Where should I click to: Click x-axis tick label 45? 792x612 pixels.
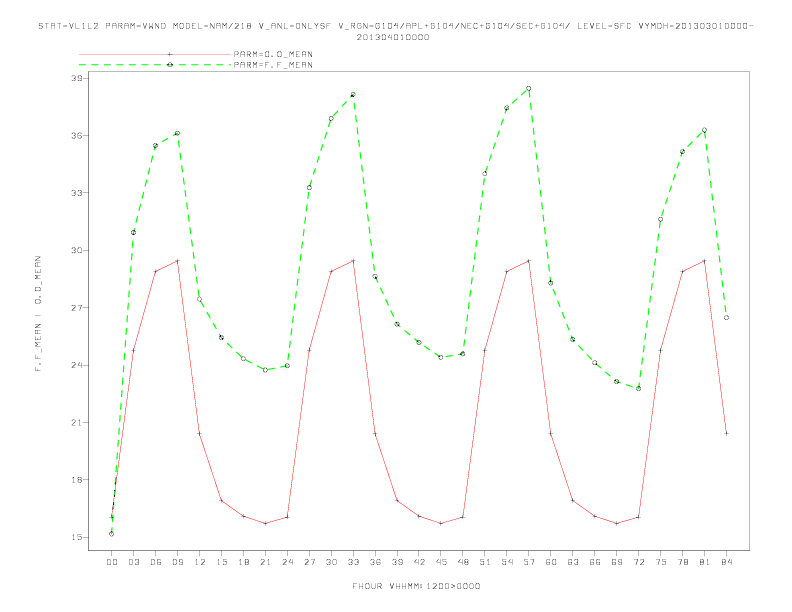[x=441, y=562]
